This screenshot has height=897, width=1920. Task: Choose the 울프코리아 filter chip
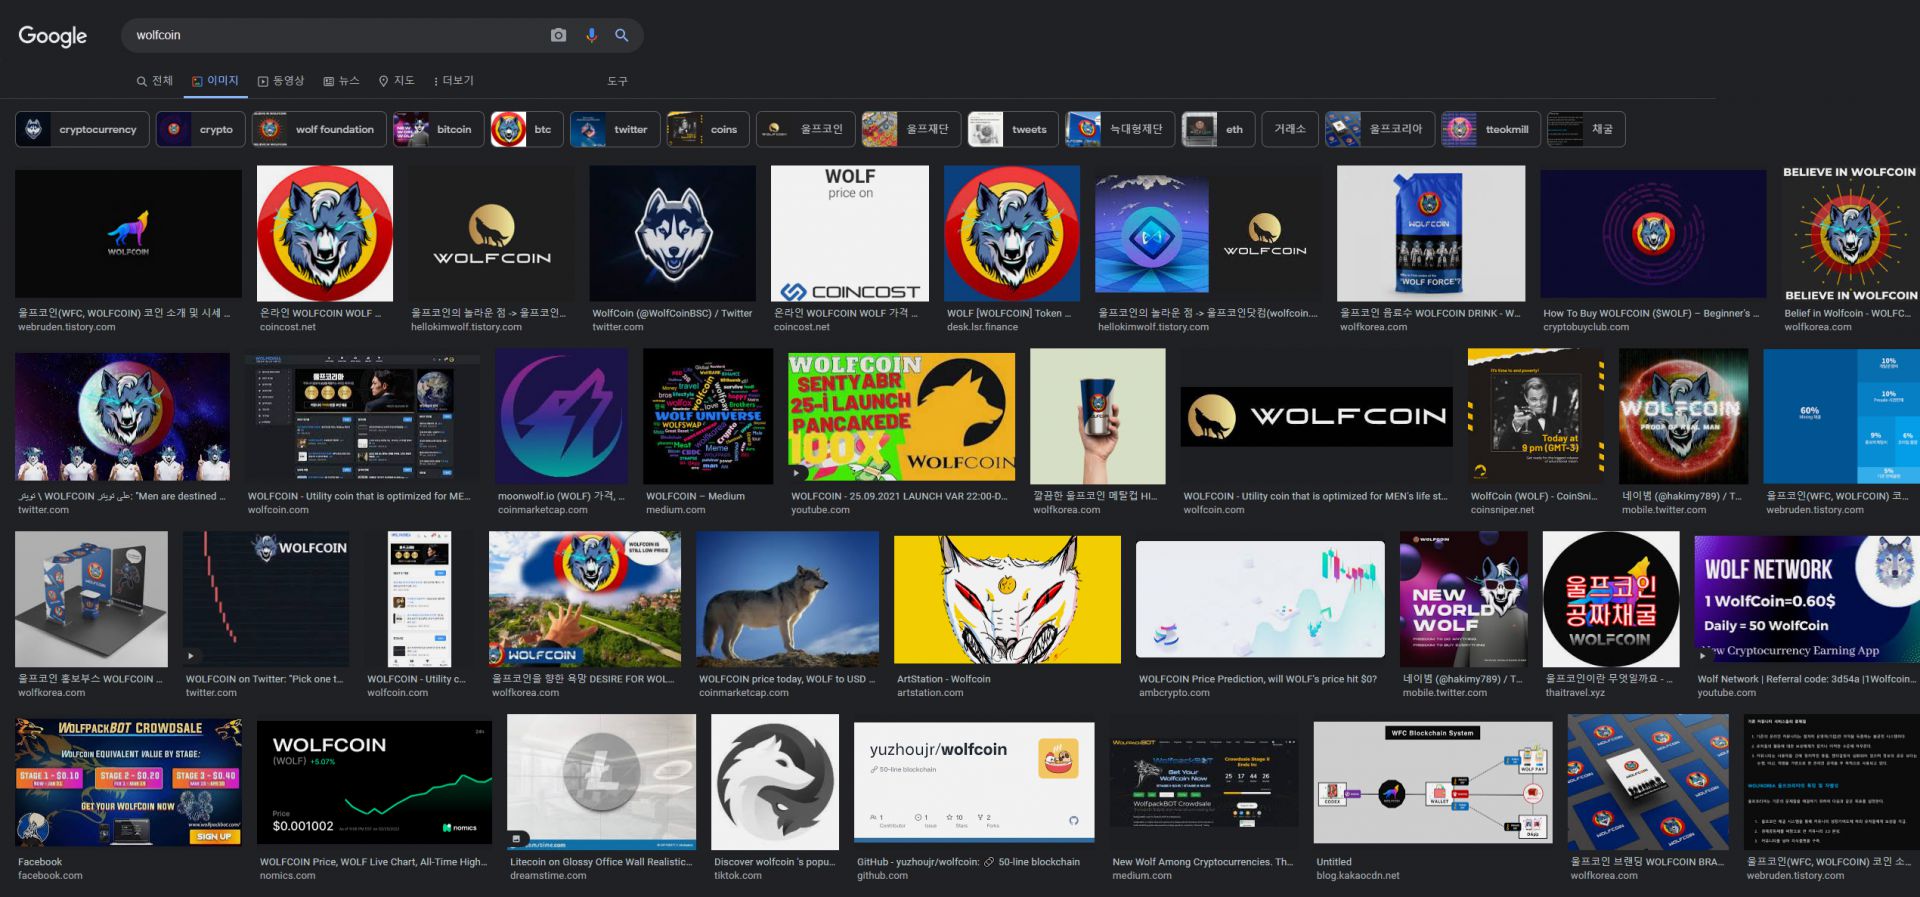(x=1380, y=129)
